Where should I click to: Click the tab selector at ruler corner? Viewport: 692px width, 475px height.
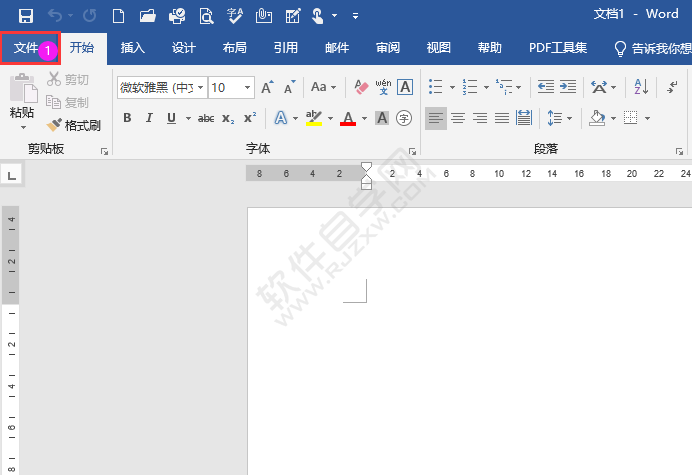coord(11,175)
